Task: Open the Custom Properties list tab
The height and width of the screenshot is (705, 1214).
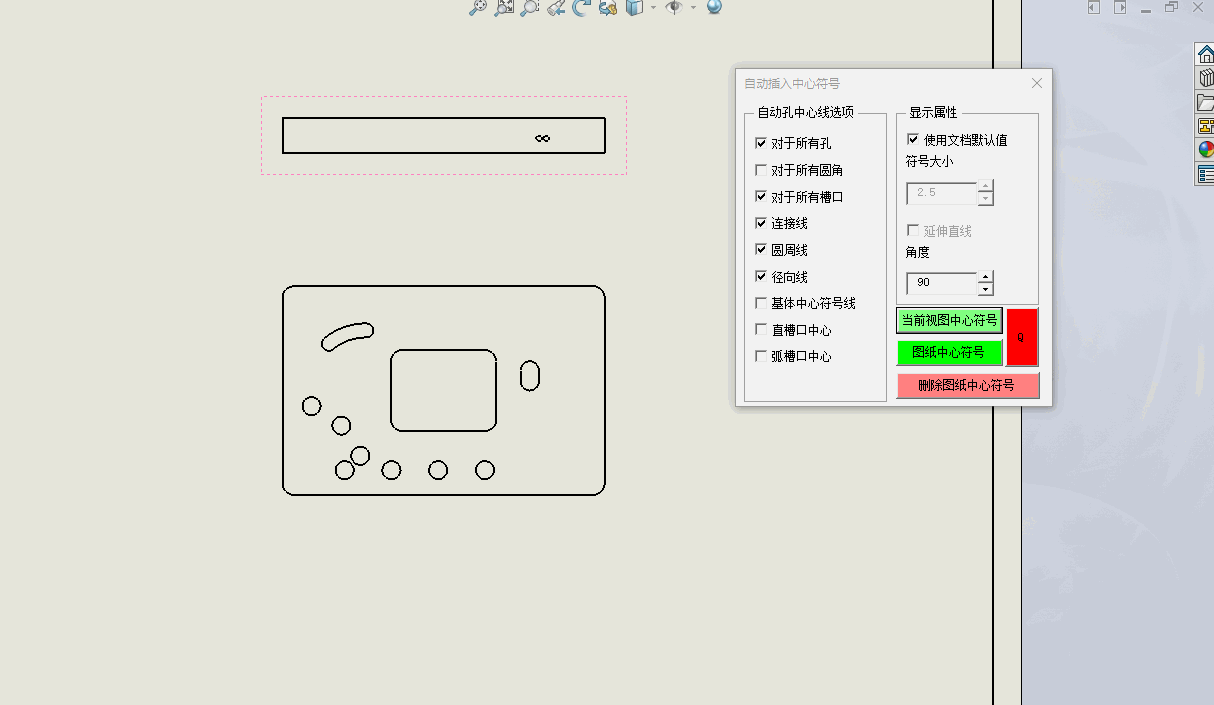Action: click(x=1205, y=174)
